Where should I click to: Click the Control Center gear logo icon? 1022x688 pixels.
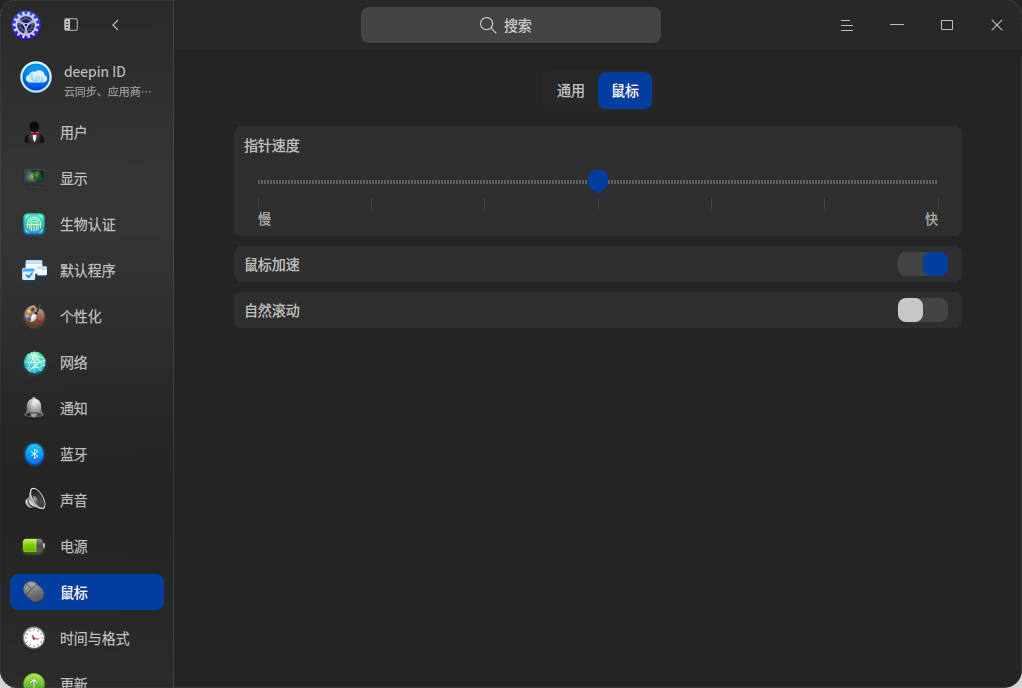tap(26, 25)
